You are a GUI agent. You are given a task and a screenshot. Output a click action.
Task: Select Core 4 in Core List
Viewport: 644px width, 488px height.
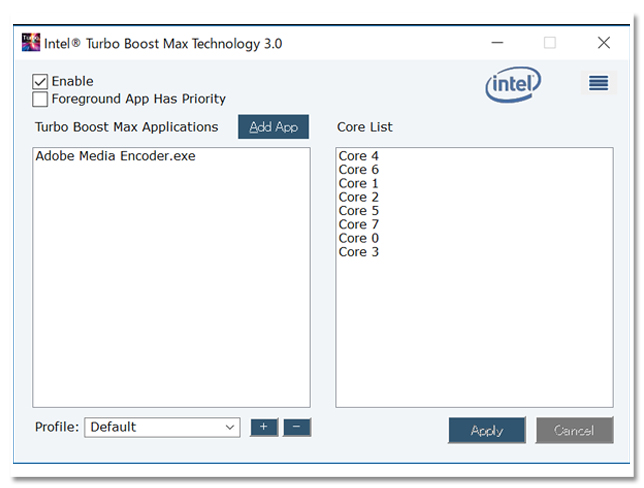[x=359, y=156]
